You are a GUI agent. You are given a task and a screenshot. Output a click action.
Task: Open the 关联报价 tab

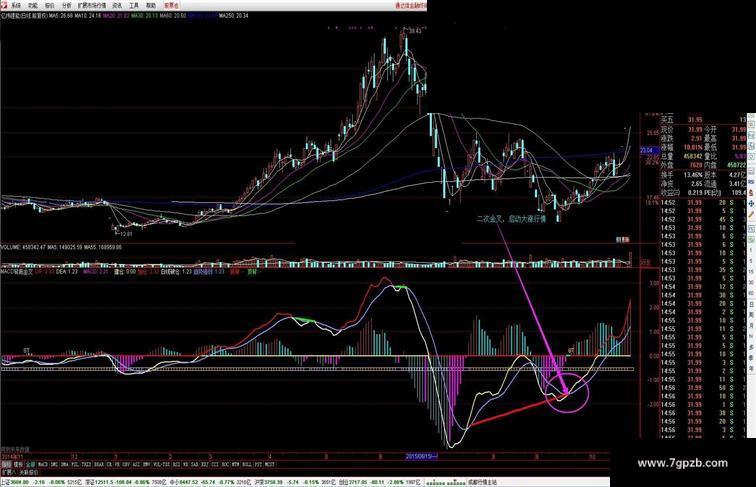pos(28,472)
